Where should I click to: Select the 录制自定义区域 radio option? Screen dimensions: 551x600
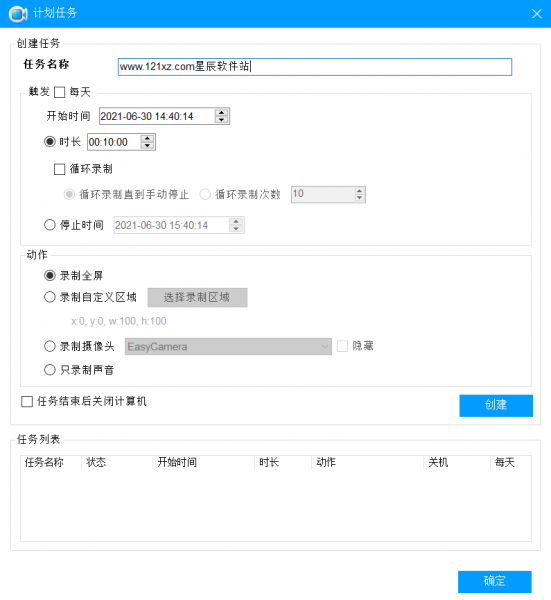[x=50, y=297]
